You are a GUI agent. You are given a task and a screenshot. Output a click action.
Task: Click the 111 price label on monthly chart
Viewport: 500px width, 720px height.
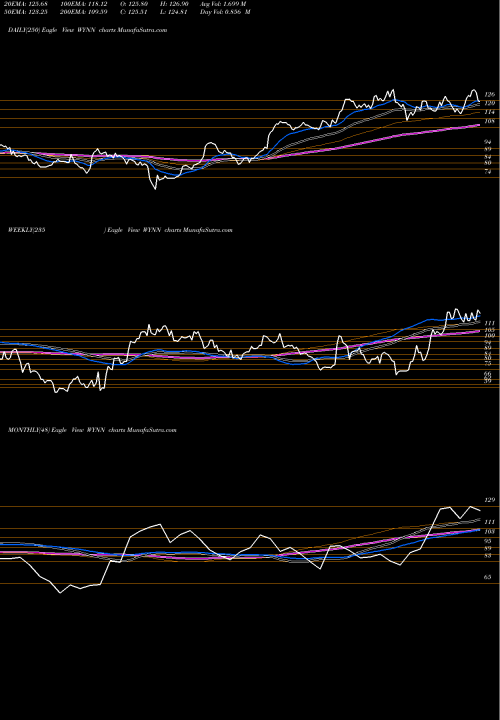(490, 523)
